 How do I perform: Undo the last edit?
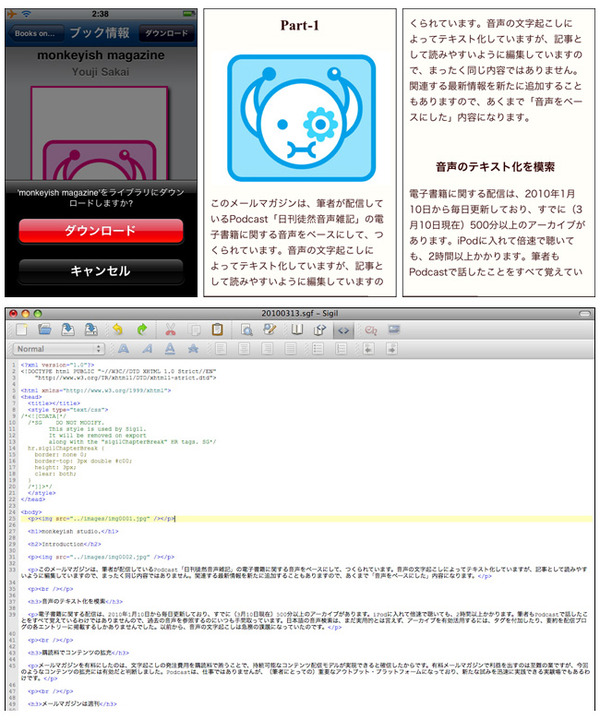118,329
